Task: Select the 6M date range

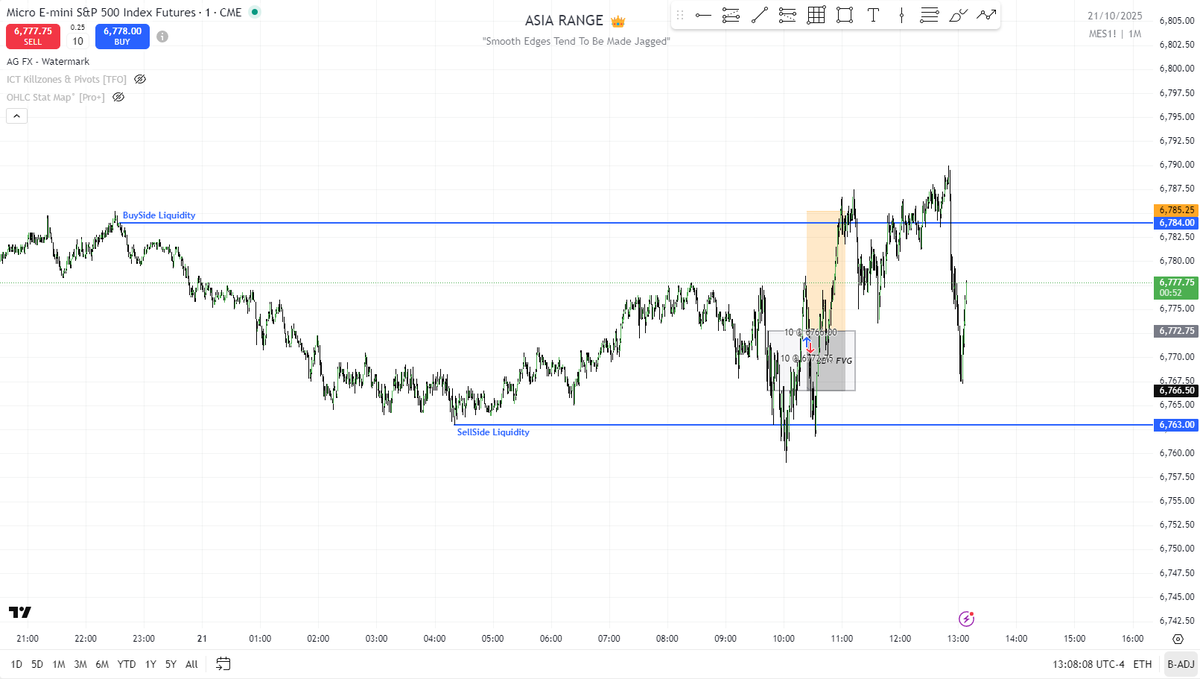Action: pos(102,663)
